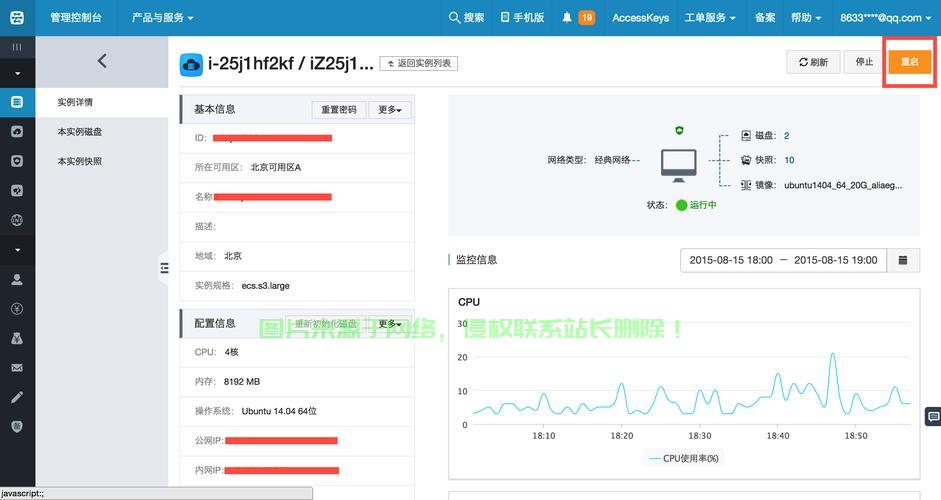
Task: Click the date range field 2015-08-15 18:00
Action: 783,260
